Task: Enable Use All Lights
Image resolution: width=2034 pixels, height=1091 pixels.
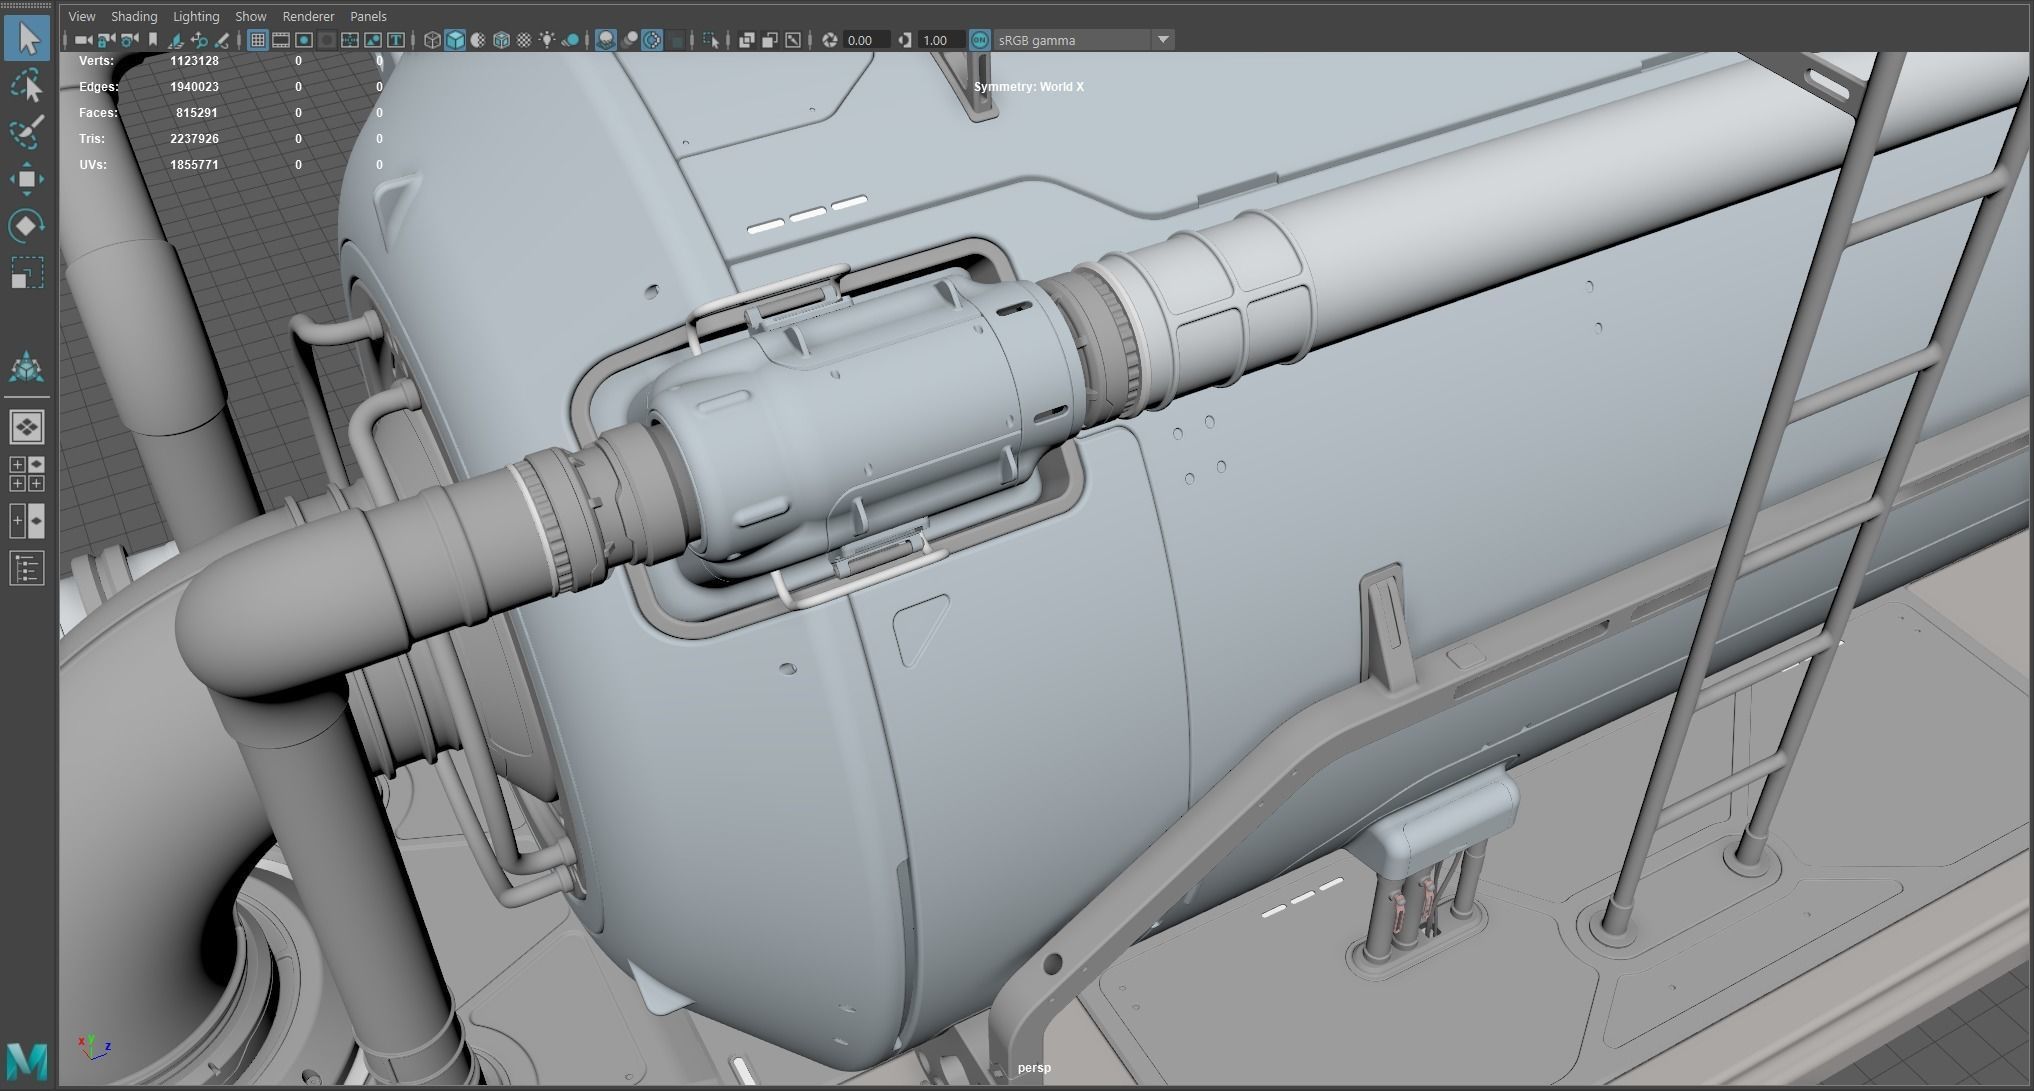Action: point(547,40)
